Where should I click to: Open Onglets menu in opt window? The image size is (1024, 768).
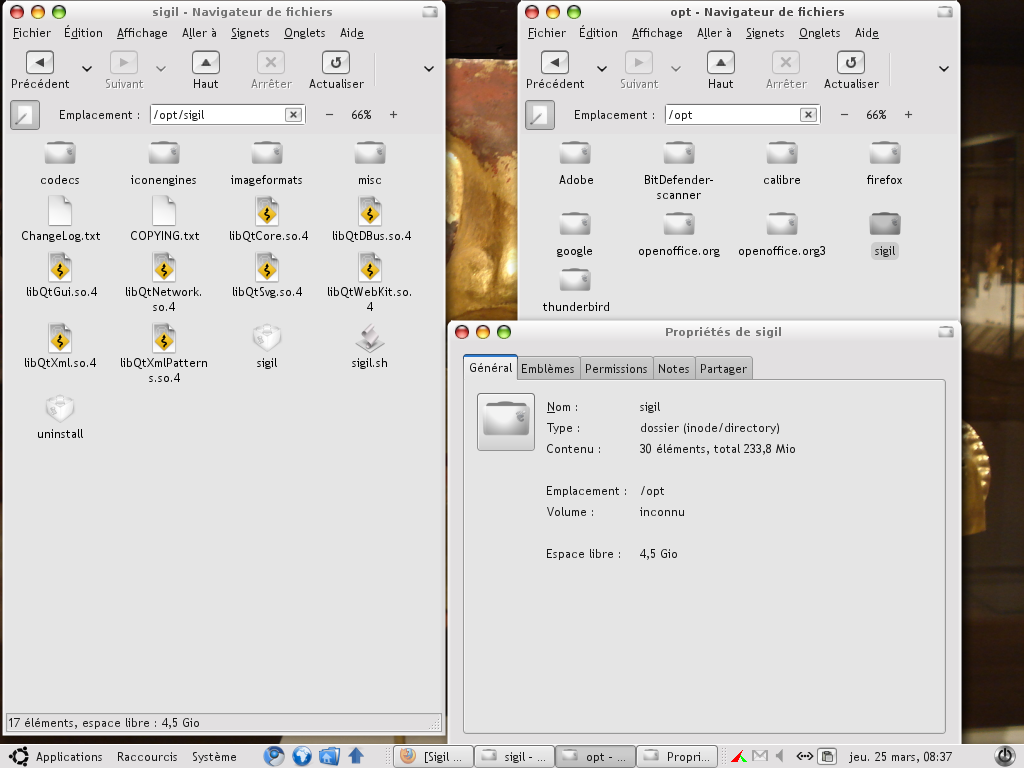coord(820,33)
